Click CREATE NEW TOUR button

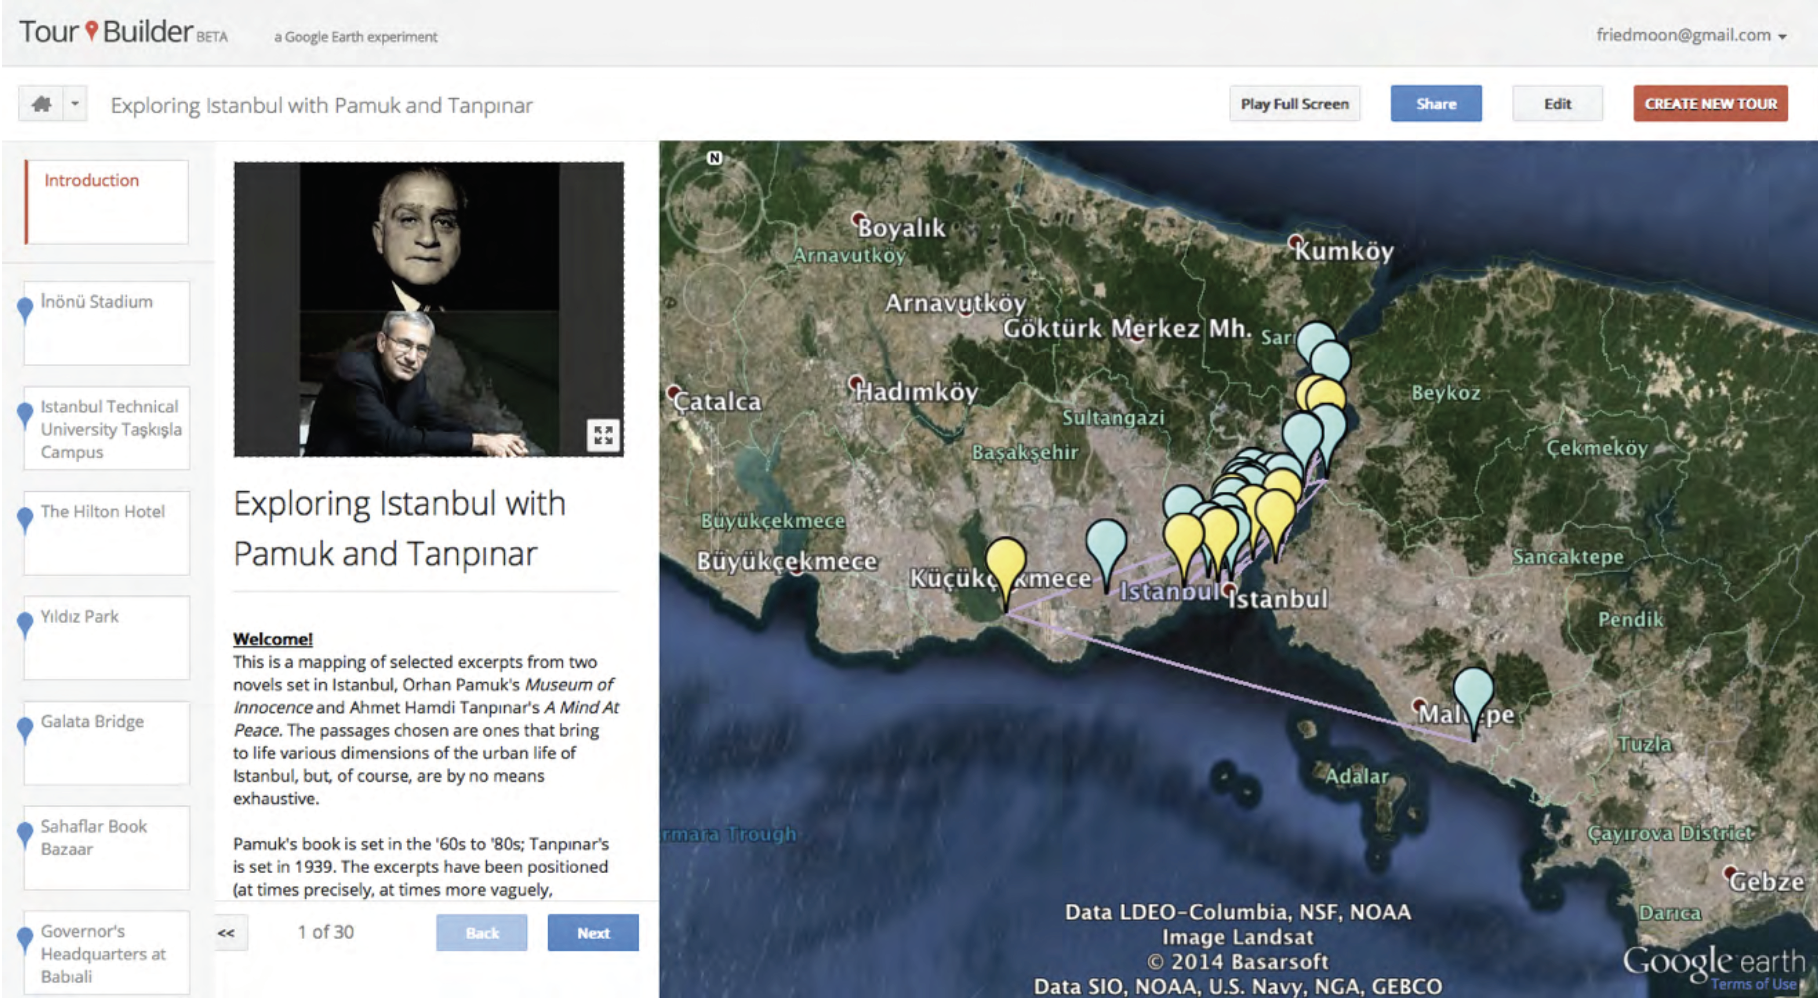1710,104
